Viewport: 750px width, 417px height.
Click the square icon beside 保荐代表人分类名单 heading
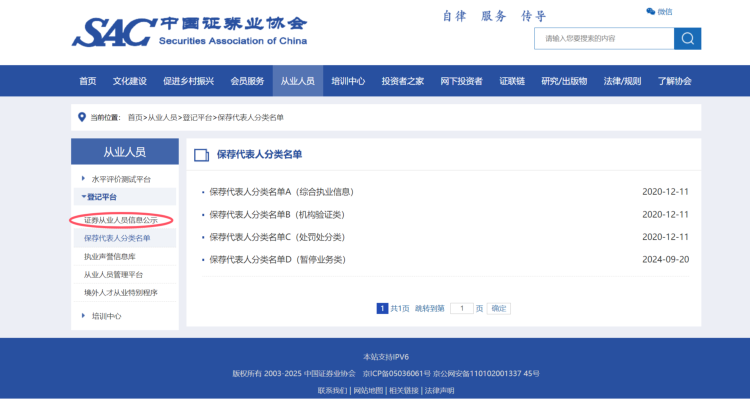point(201,155)
